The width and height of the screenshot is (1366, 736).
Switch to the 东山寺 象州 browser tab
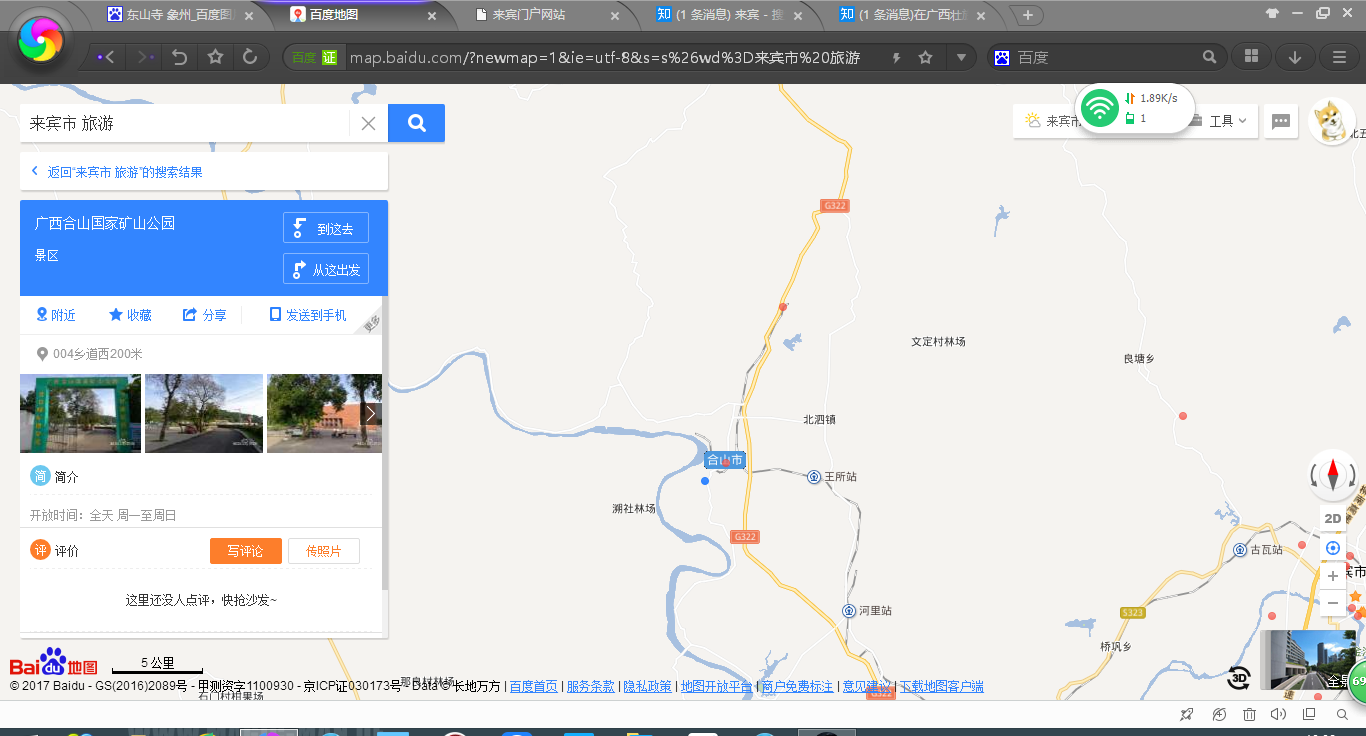182,14
